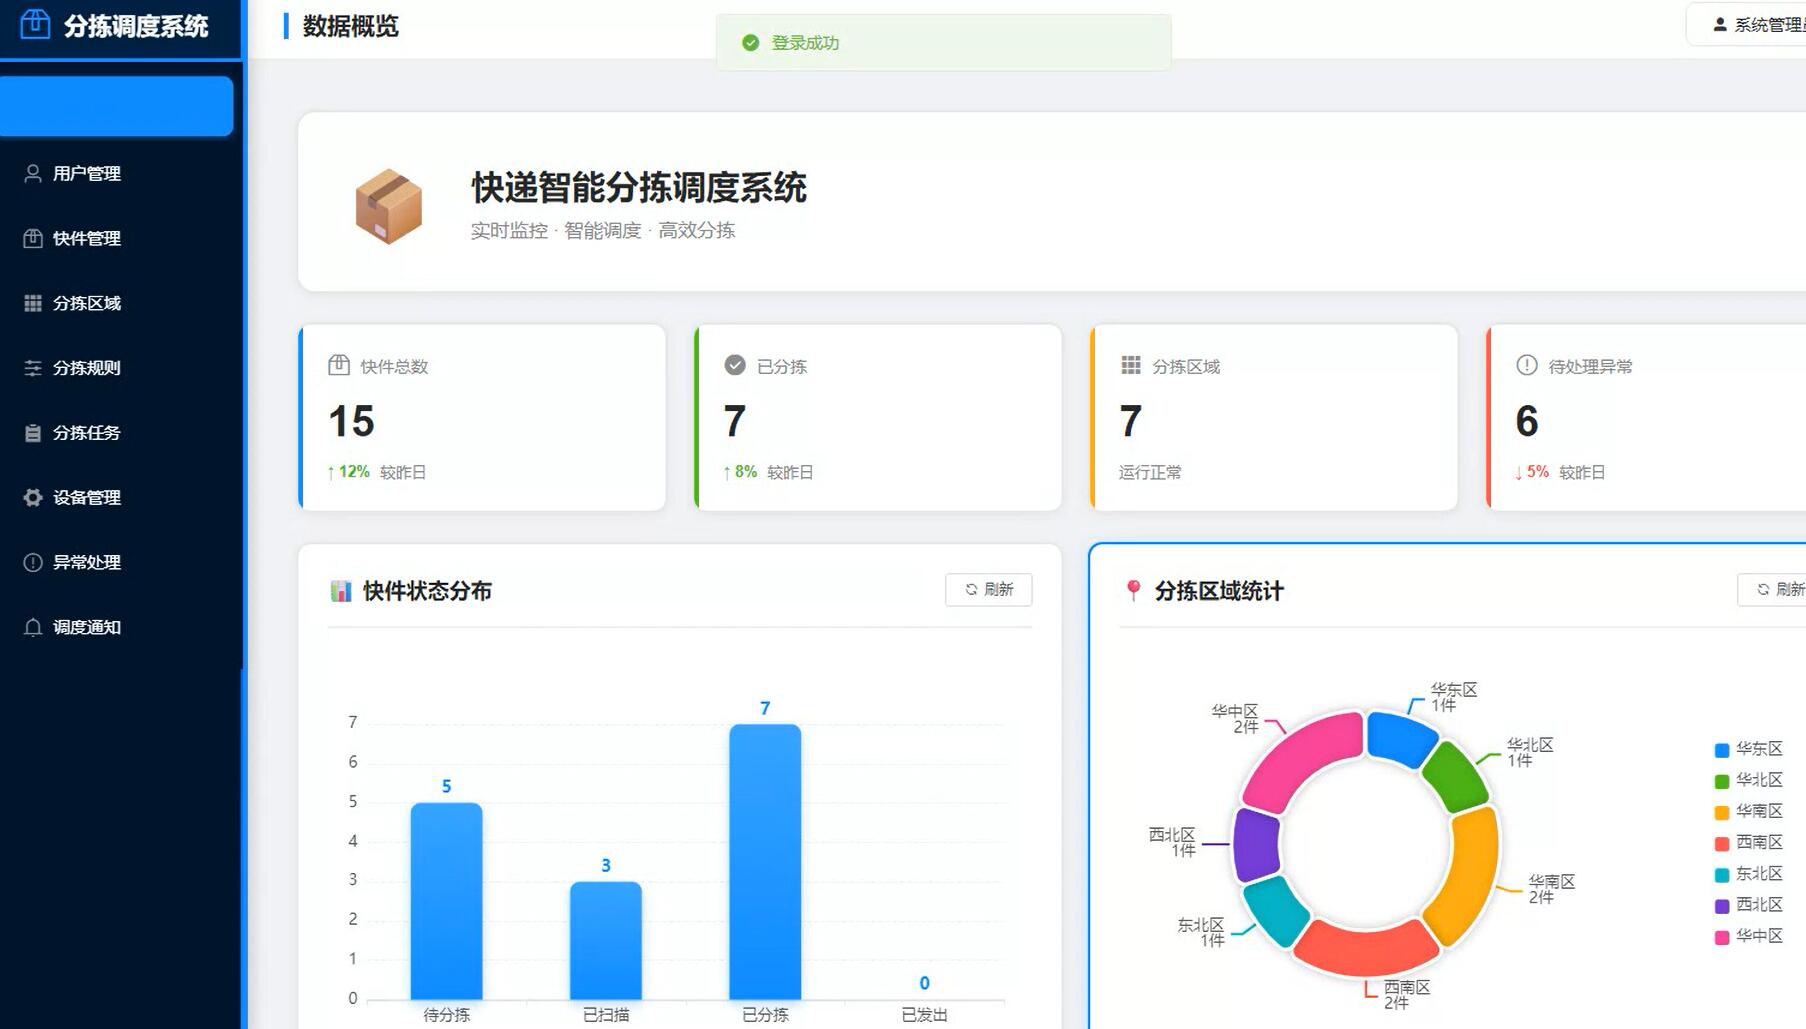Click the 已扫描 bar in the chart
Screen dimensions: 1806x1029
(606, 941)
